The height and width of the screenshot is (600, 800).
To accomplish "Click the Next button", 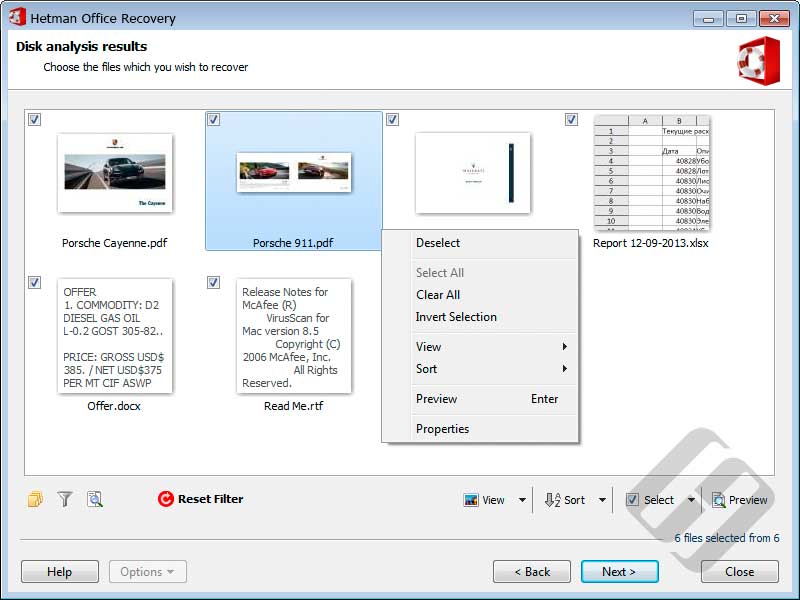I will click(619, 571).
